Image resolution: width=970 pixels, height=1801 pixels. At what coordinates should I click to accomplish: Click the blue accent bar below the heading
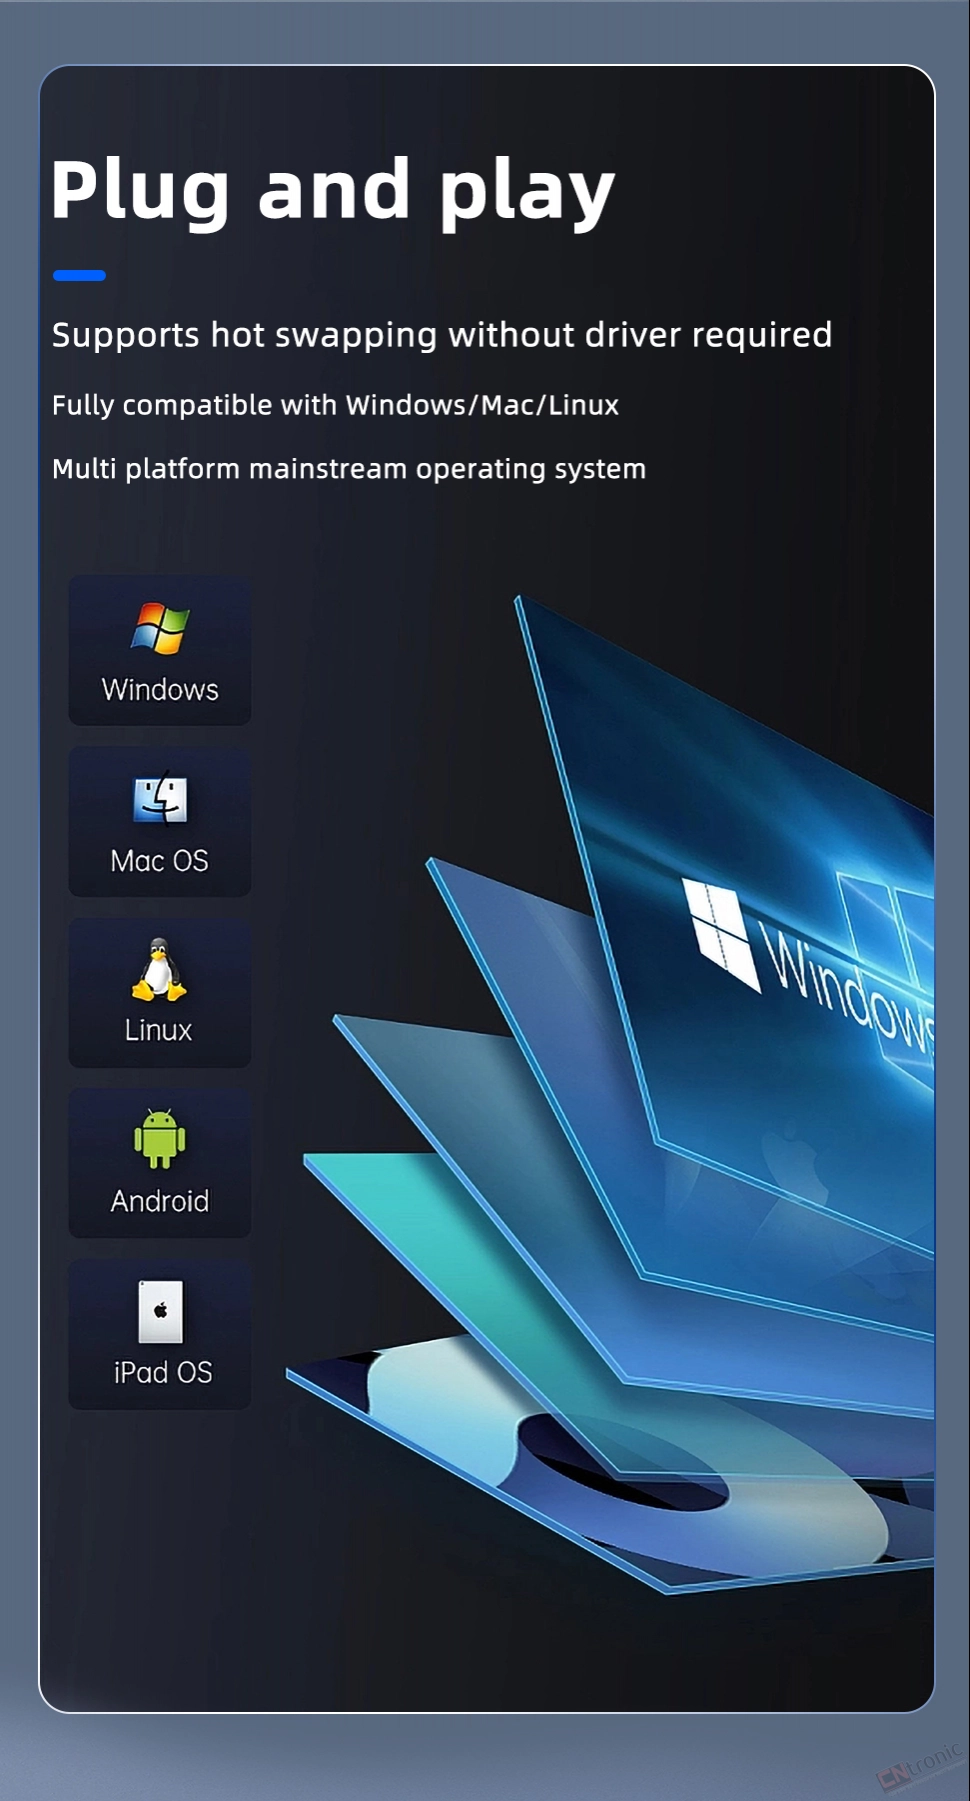coord(79,275)
